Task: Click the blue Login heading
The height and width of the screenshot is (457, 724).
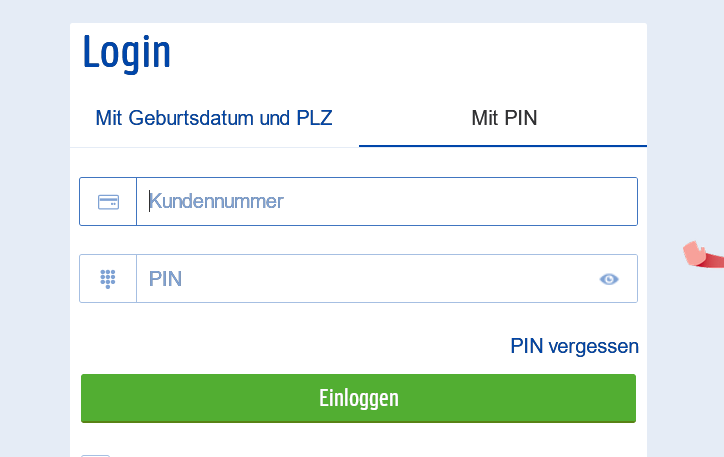Action: (127, 52)
